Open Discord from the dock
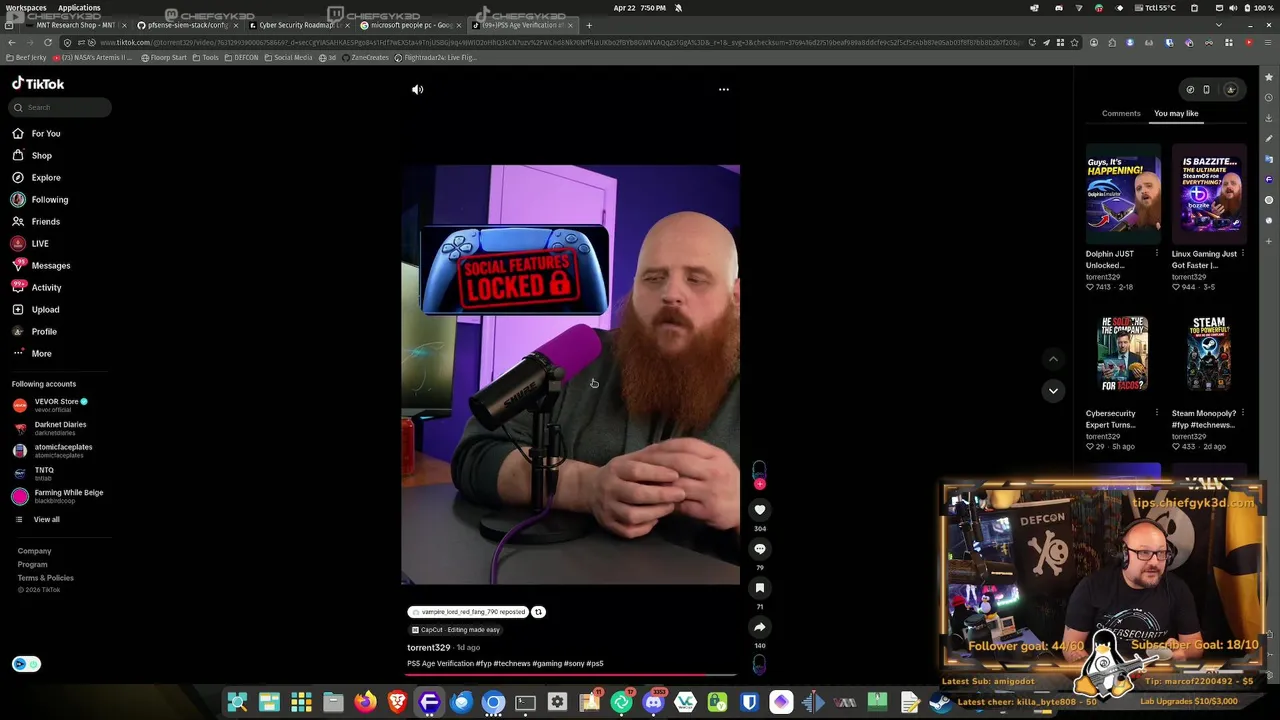 tap(653, 703)
